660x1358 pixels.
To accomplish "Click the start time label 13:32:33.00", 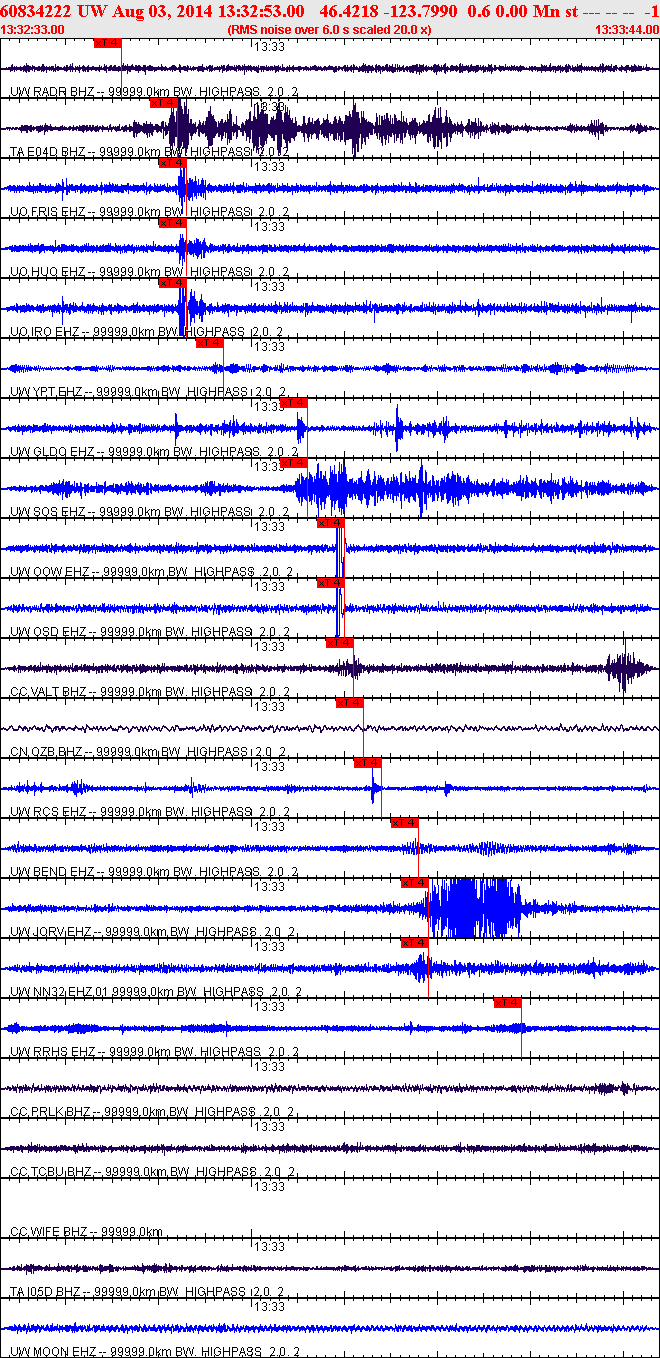I will click(33, 30).
